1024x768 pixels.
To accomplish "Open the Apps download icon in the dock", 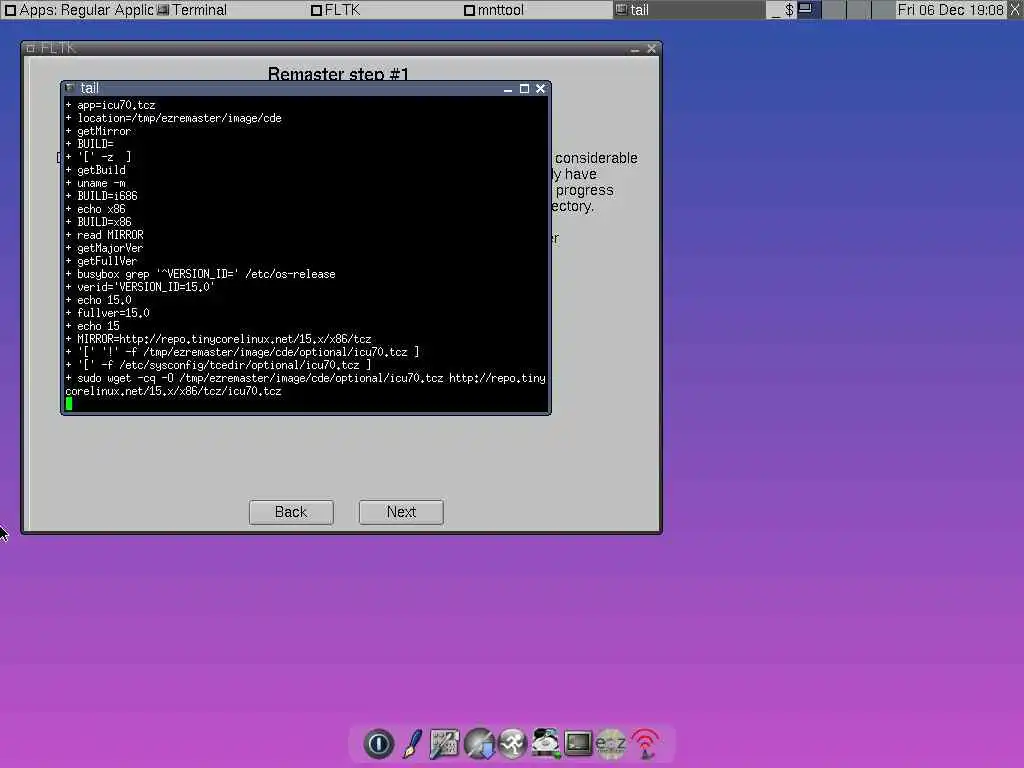I will tap(479, 744).
